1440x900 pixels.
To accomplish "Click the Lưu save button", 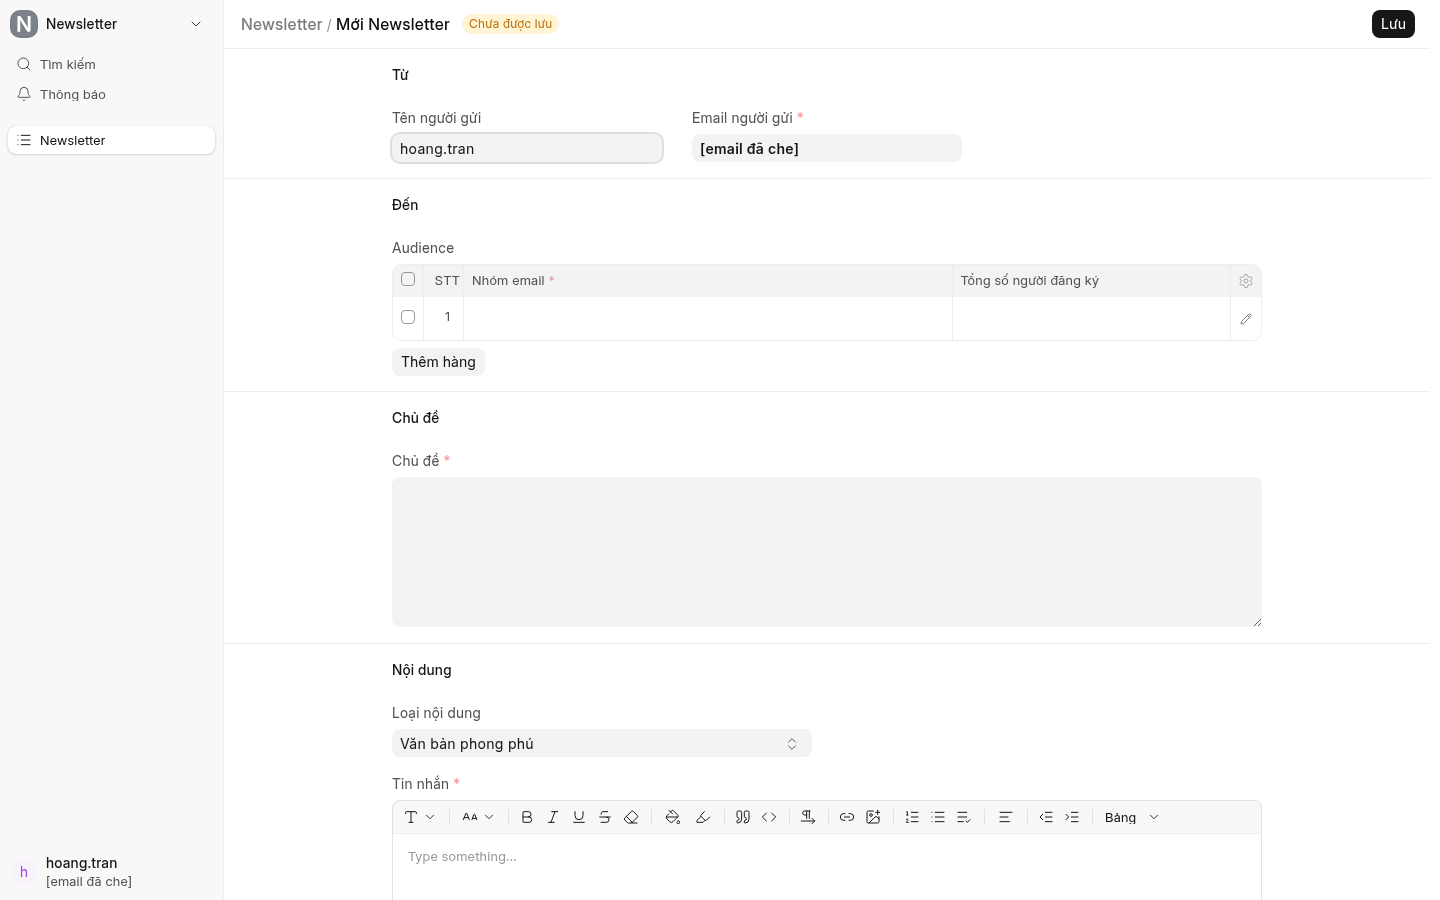I will coord(1393,24).
